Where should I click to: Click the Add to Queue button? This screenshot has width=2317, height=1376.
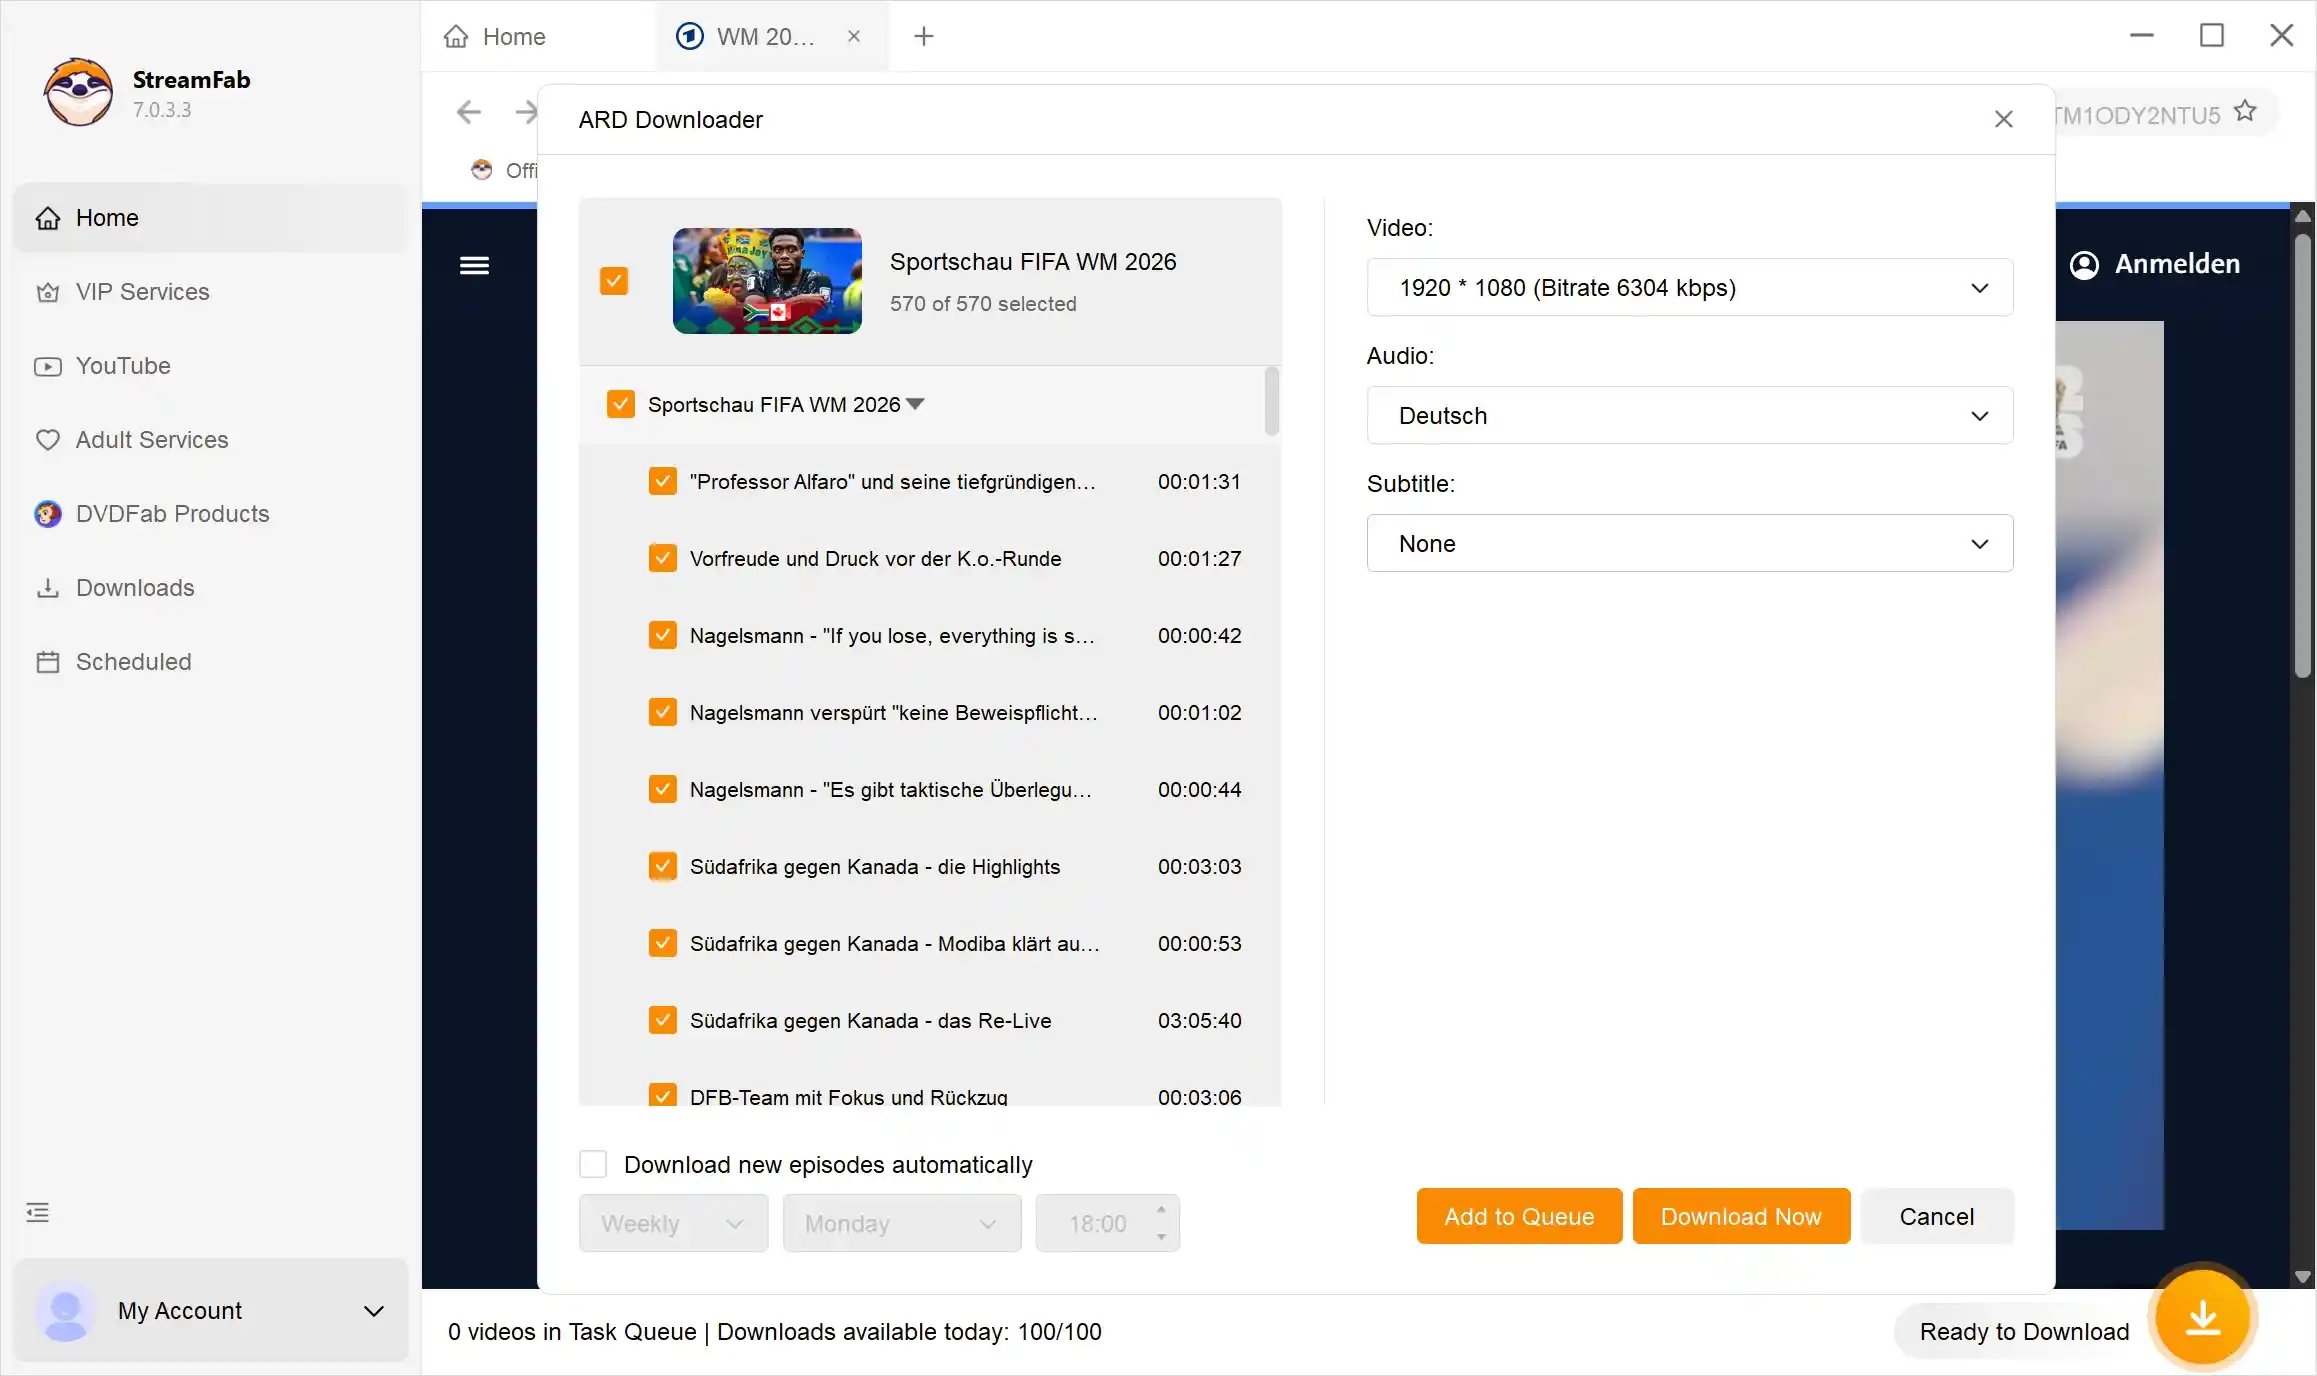click(1519, 1216)
